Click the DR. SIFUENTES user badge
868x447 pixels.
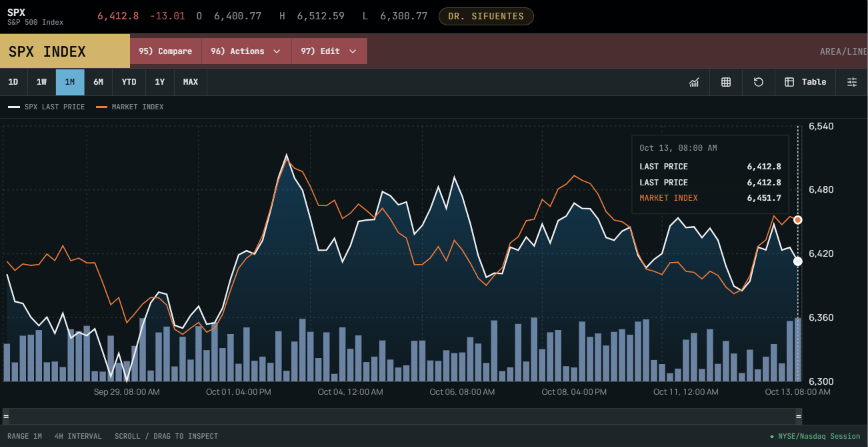[486, 16]
